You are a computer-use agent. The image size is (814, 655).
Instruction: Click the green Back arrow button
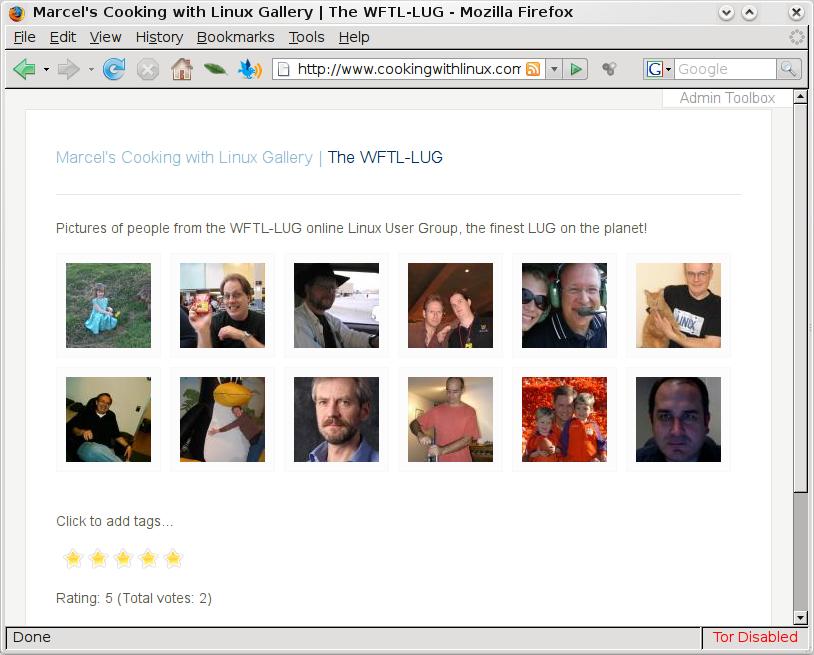(24, 69)
